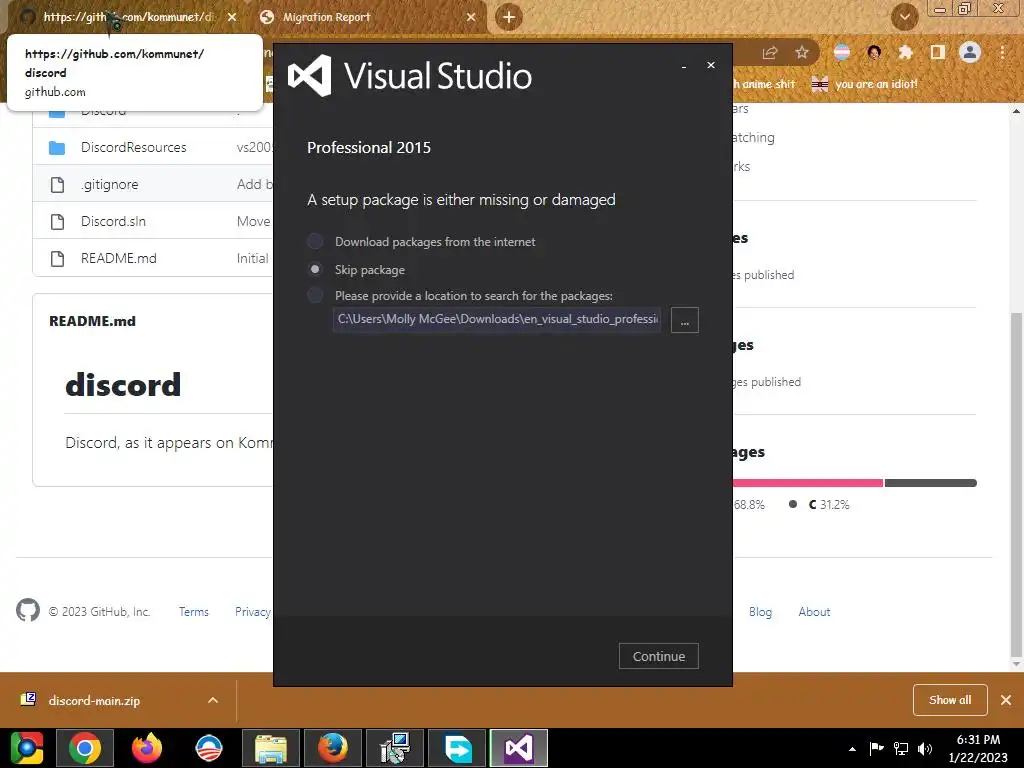
Task: Click the avatar face extension icon
Action: point(874,52)
